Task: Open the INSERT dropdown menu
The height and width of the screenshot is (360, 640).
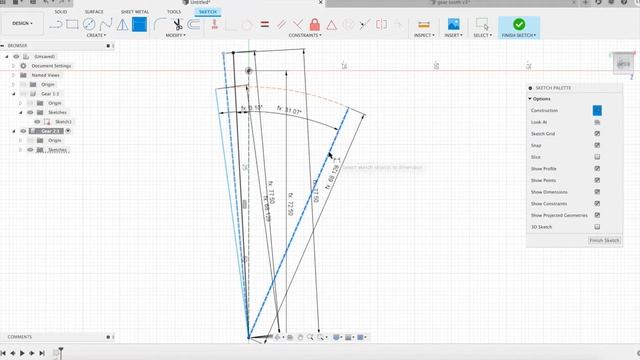Action: (x=453, y=36)
